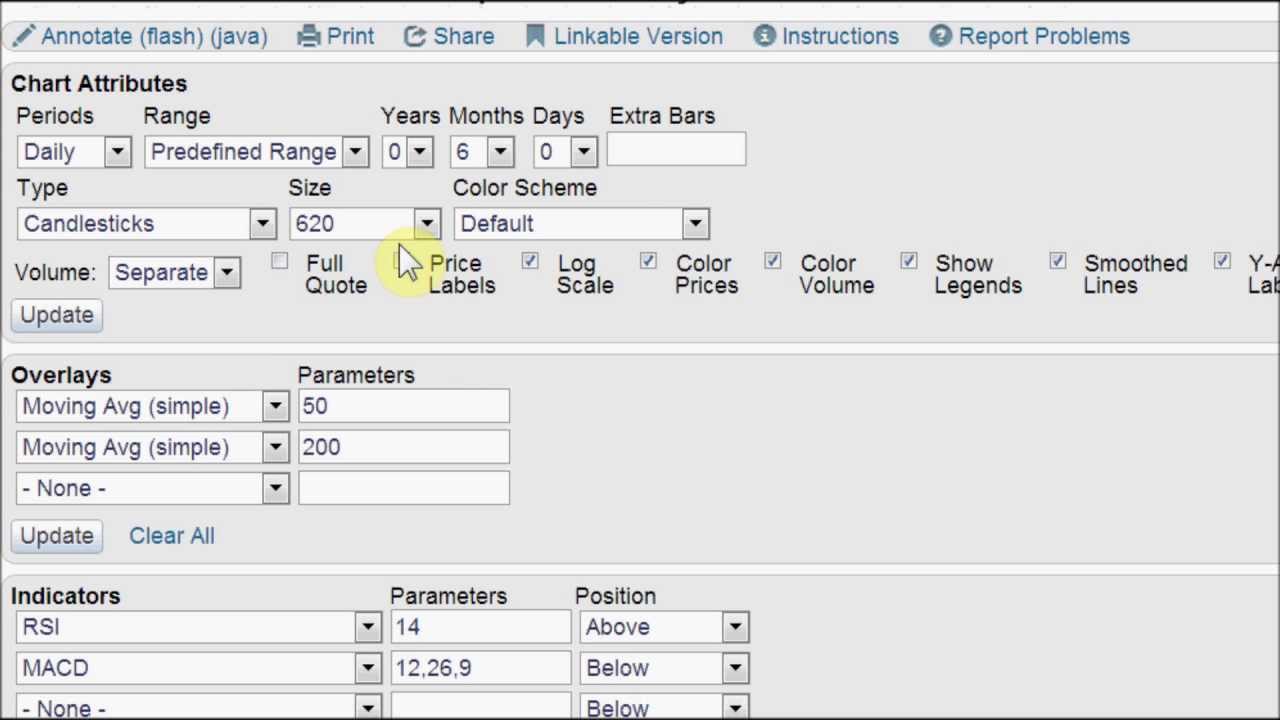Click the Share arrow icon
The image size is (1280, 720).
(415, 36)
